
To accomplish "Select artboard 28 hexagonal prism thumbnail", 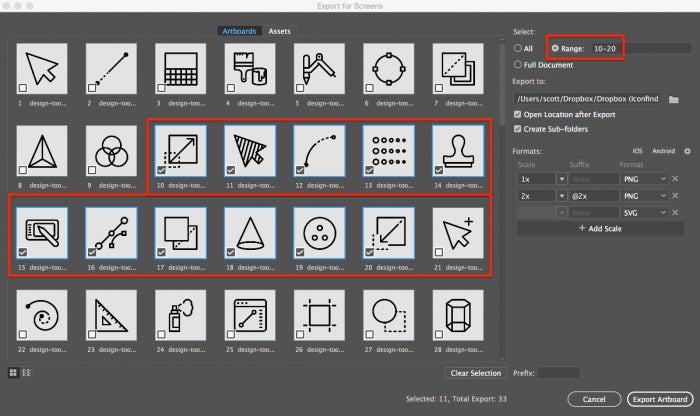I will pyautogui.click(x=458, y=315).
